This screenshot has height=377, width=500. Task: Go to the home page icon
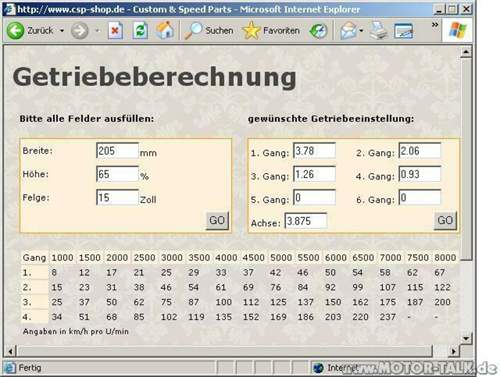pos(165,30)
